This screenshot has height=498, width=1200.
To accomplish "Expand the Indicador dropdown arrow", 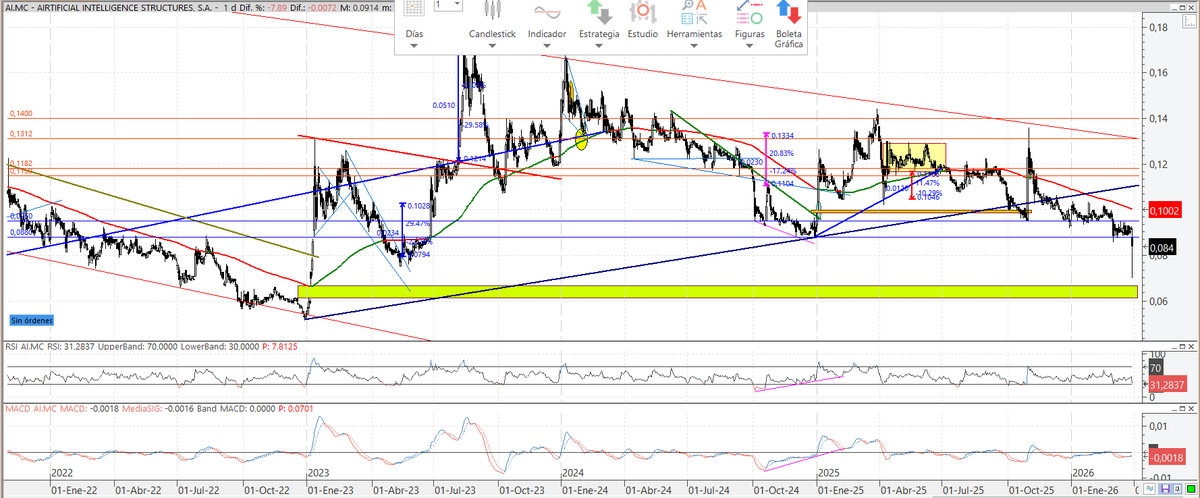I will tap(547, 45).
